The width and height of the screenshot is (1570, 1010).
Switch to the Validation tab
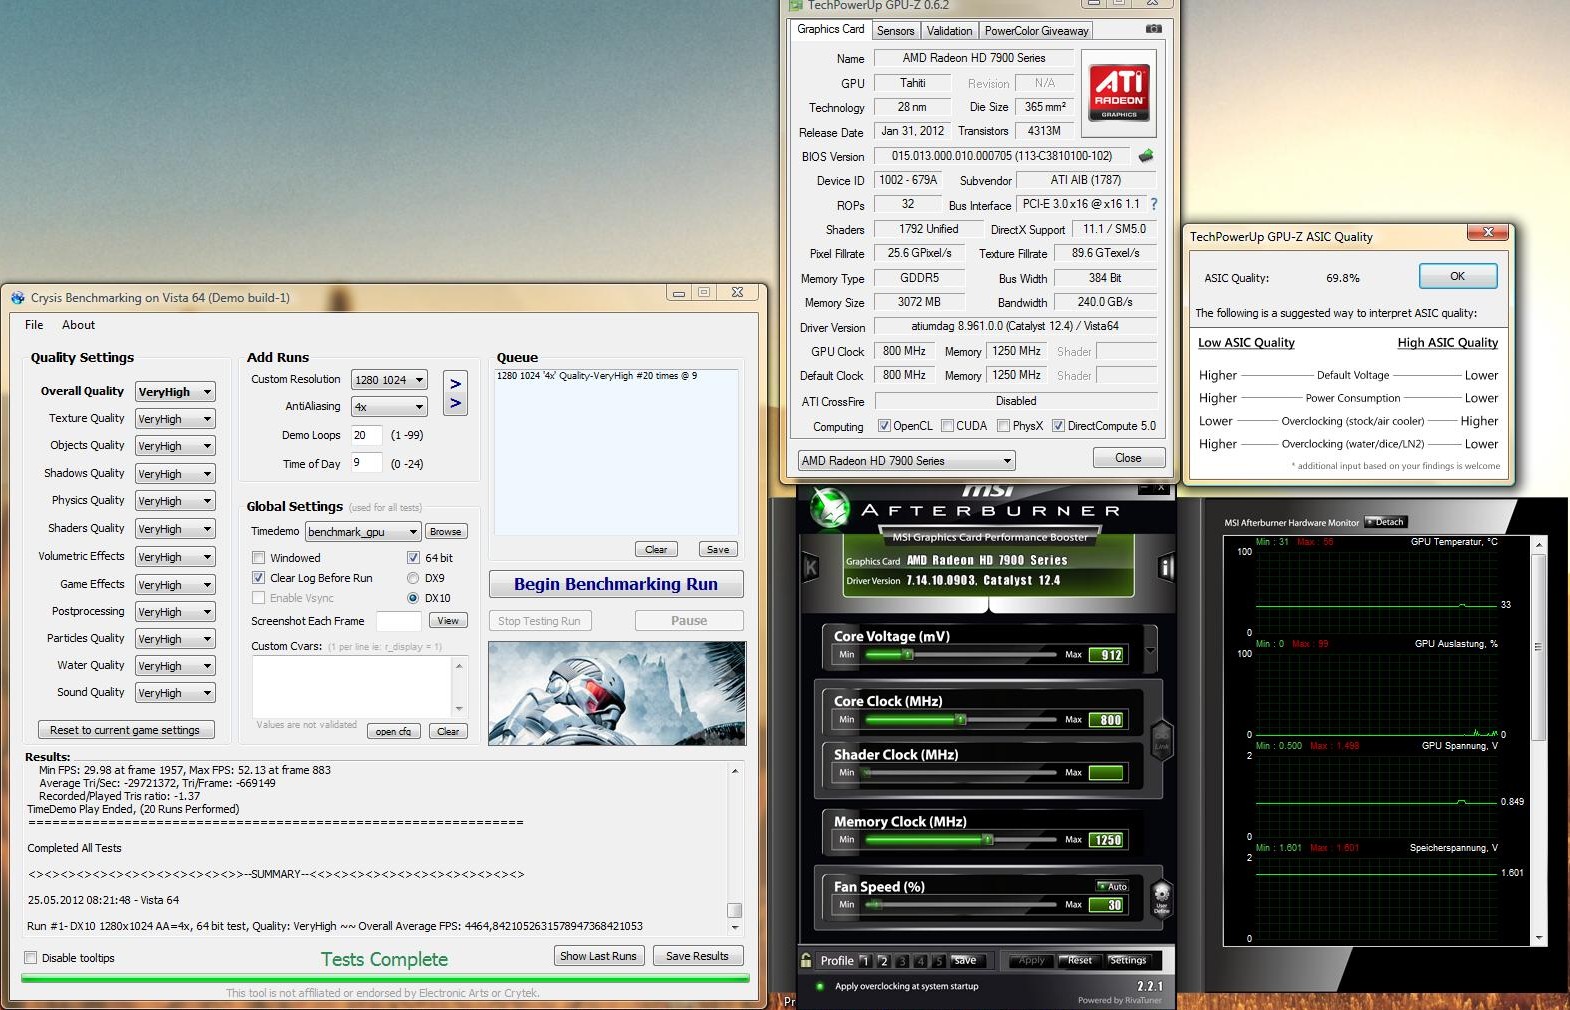949,31
